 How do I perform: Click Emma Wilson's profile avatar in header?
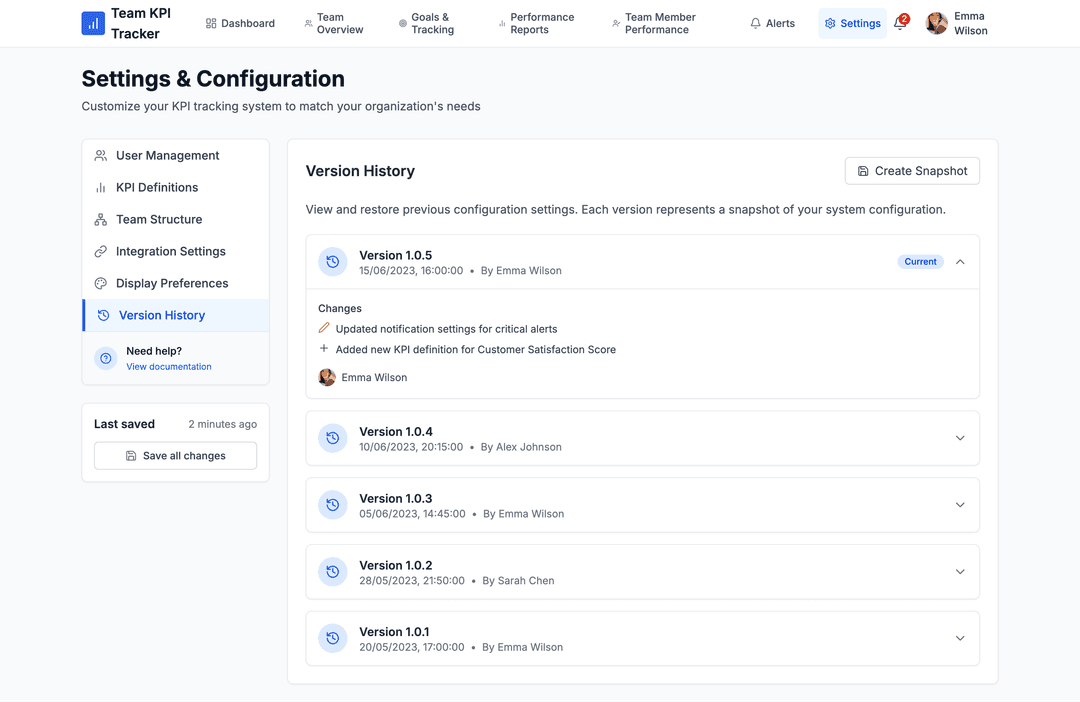pyautogui.click(x=937, y=24)
